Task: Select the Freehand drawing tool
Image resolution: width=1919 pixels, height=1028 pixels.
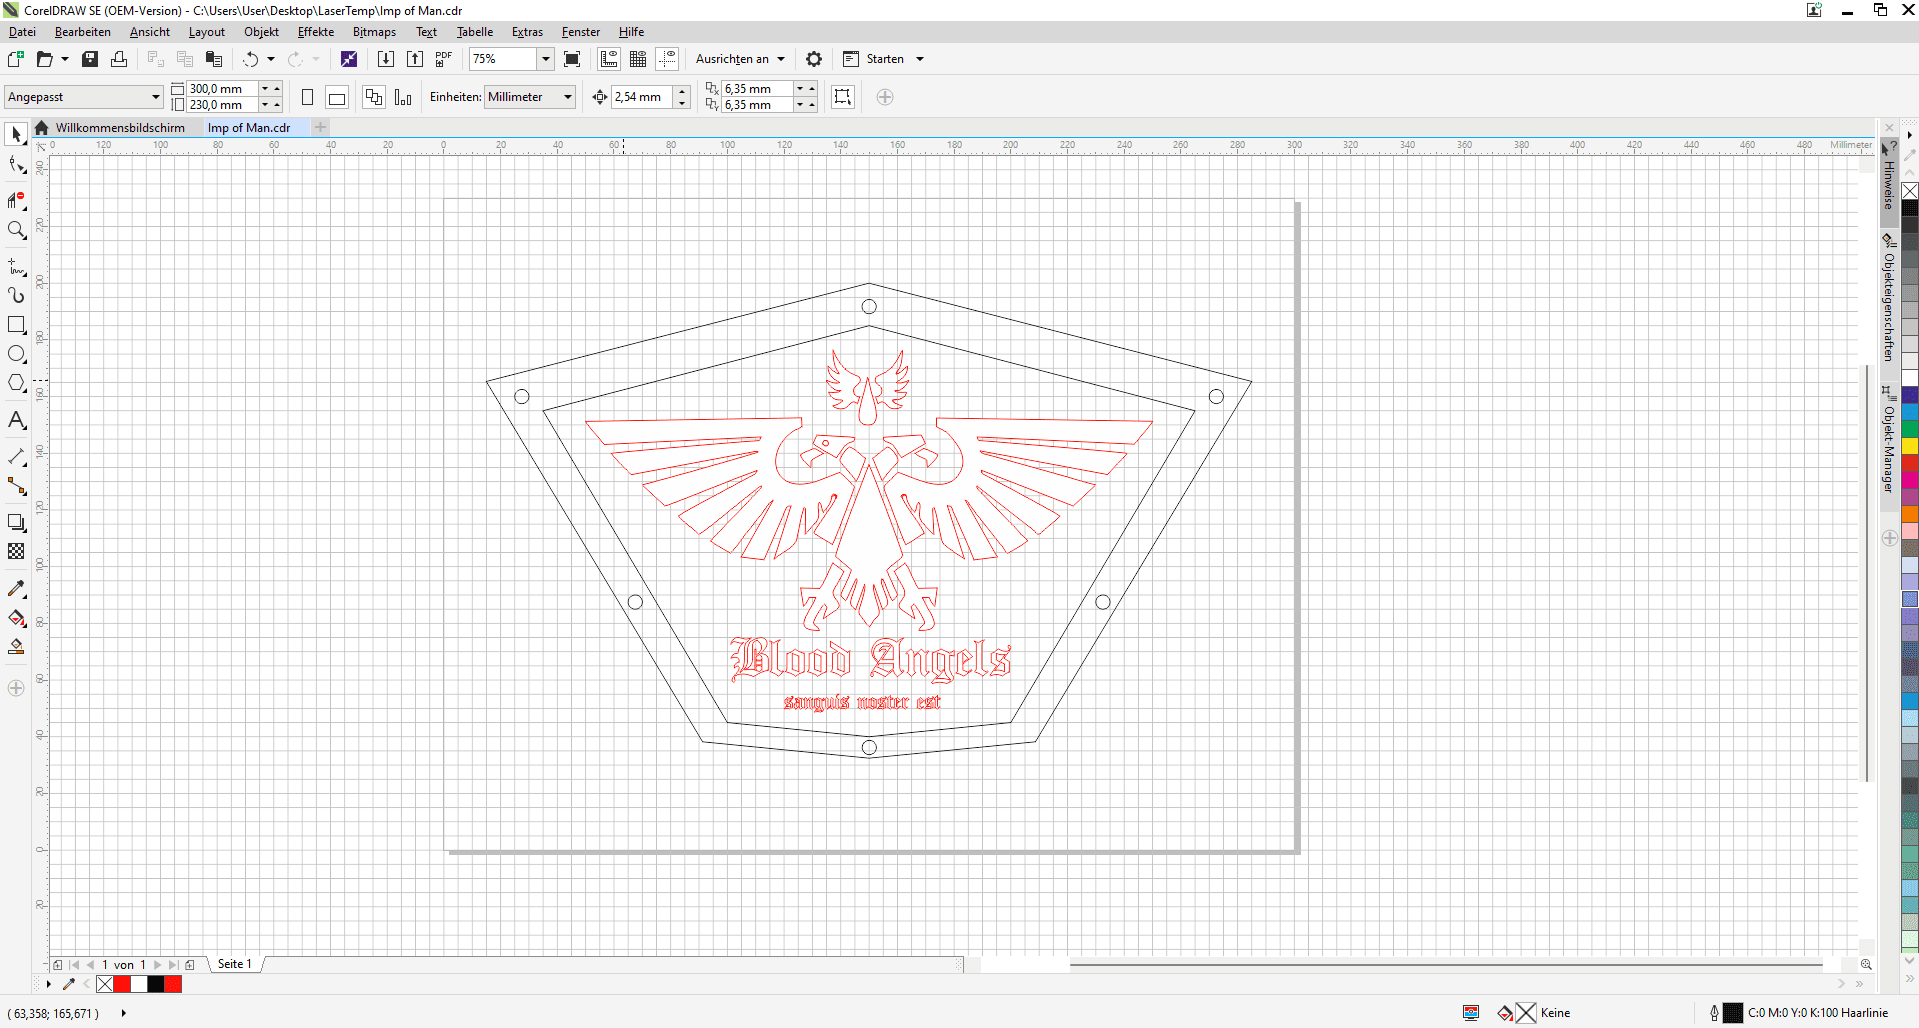Action: 16,266
